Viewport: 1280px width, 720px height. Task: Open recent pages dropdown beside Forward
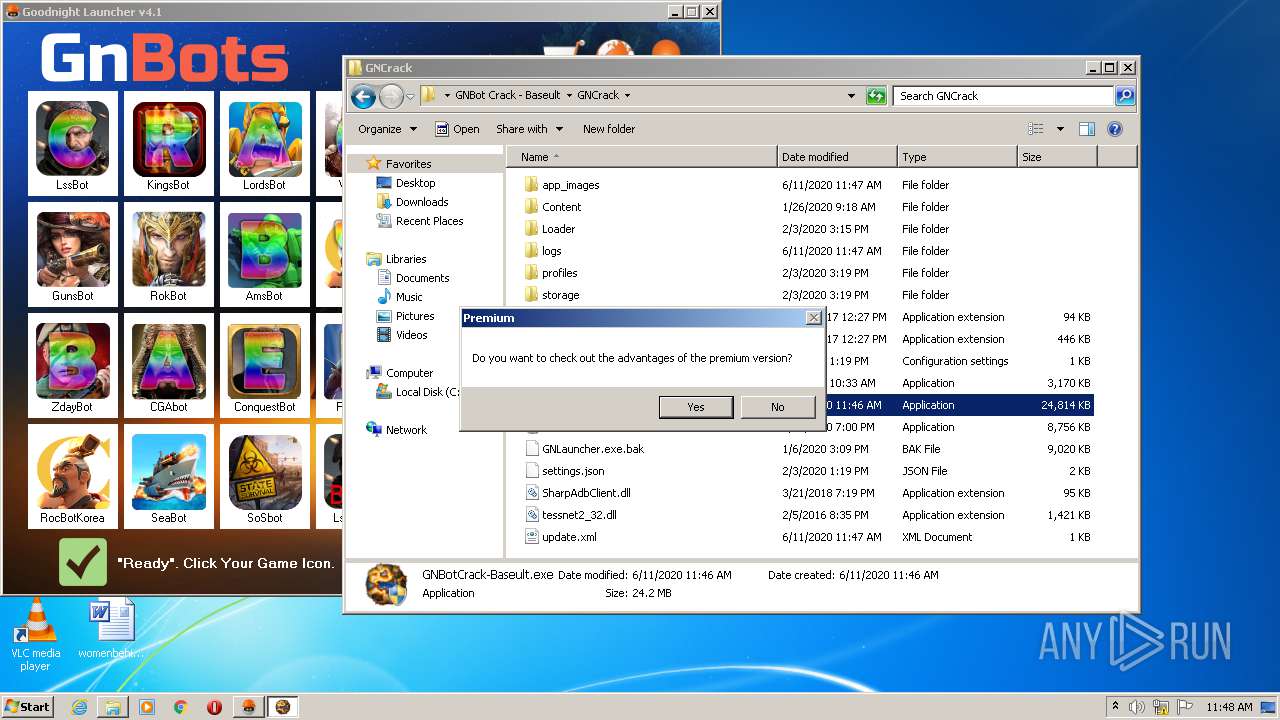pos(410,97)
